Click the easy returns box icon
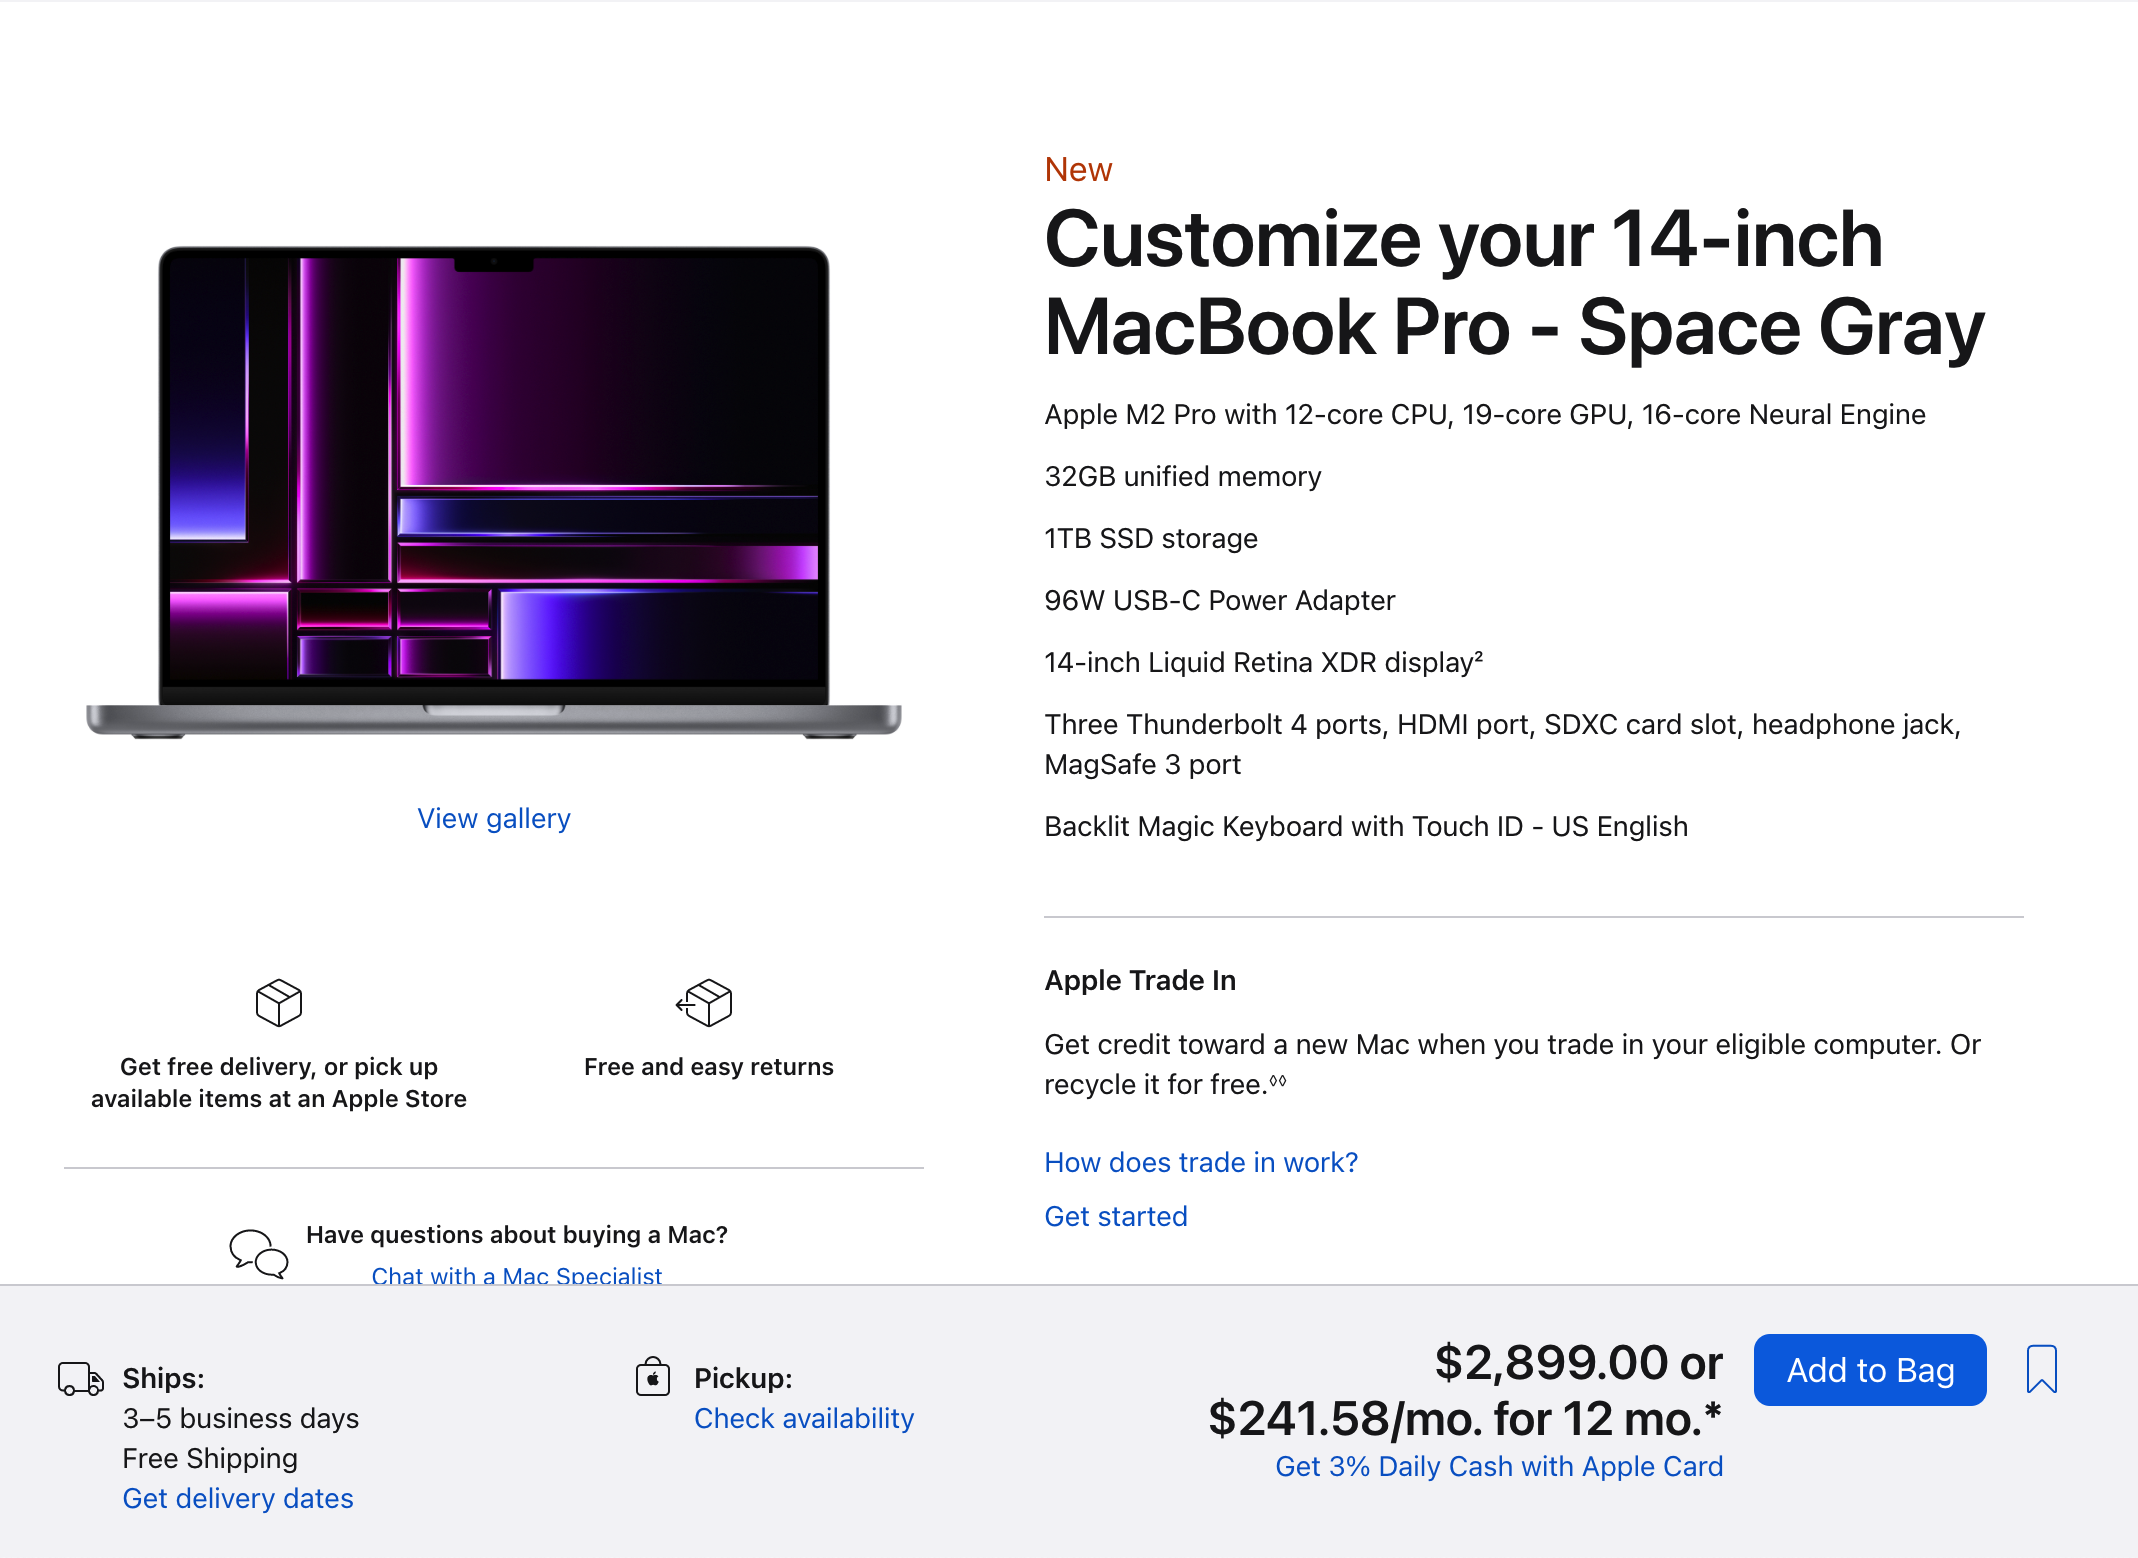The height and width of the screenshot is (1558, 2138). [705, 1002]
